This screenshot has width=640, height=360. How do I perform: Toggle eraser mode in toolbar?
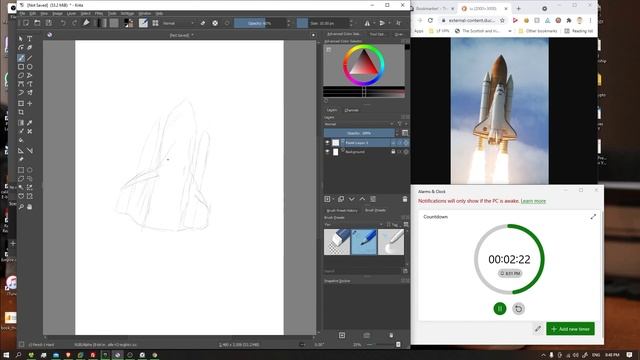203,23
